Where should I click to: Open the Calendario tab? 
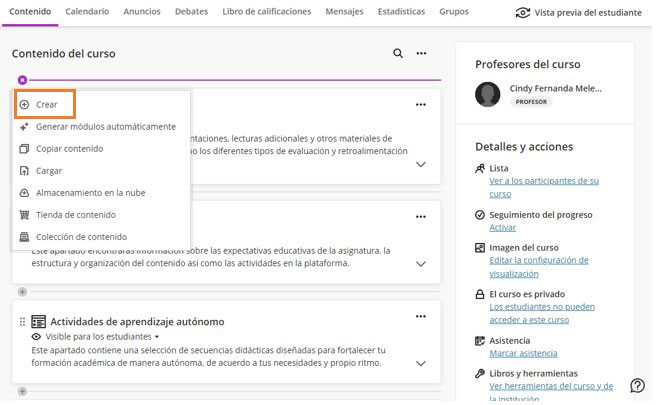87,12
